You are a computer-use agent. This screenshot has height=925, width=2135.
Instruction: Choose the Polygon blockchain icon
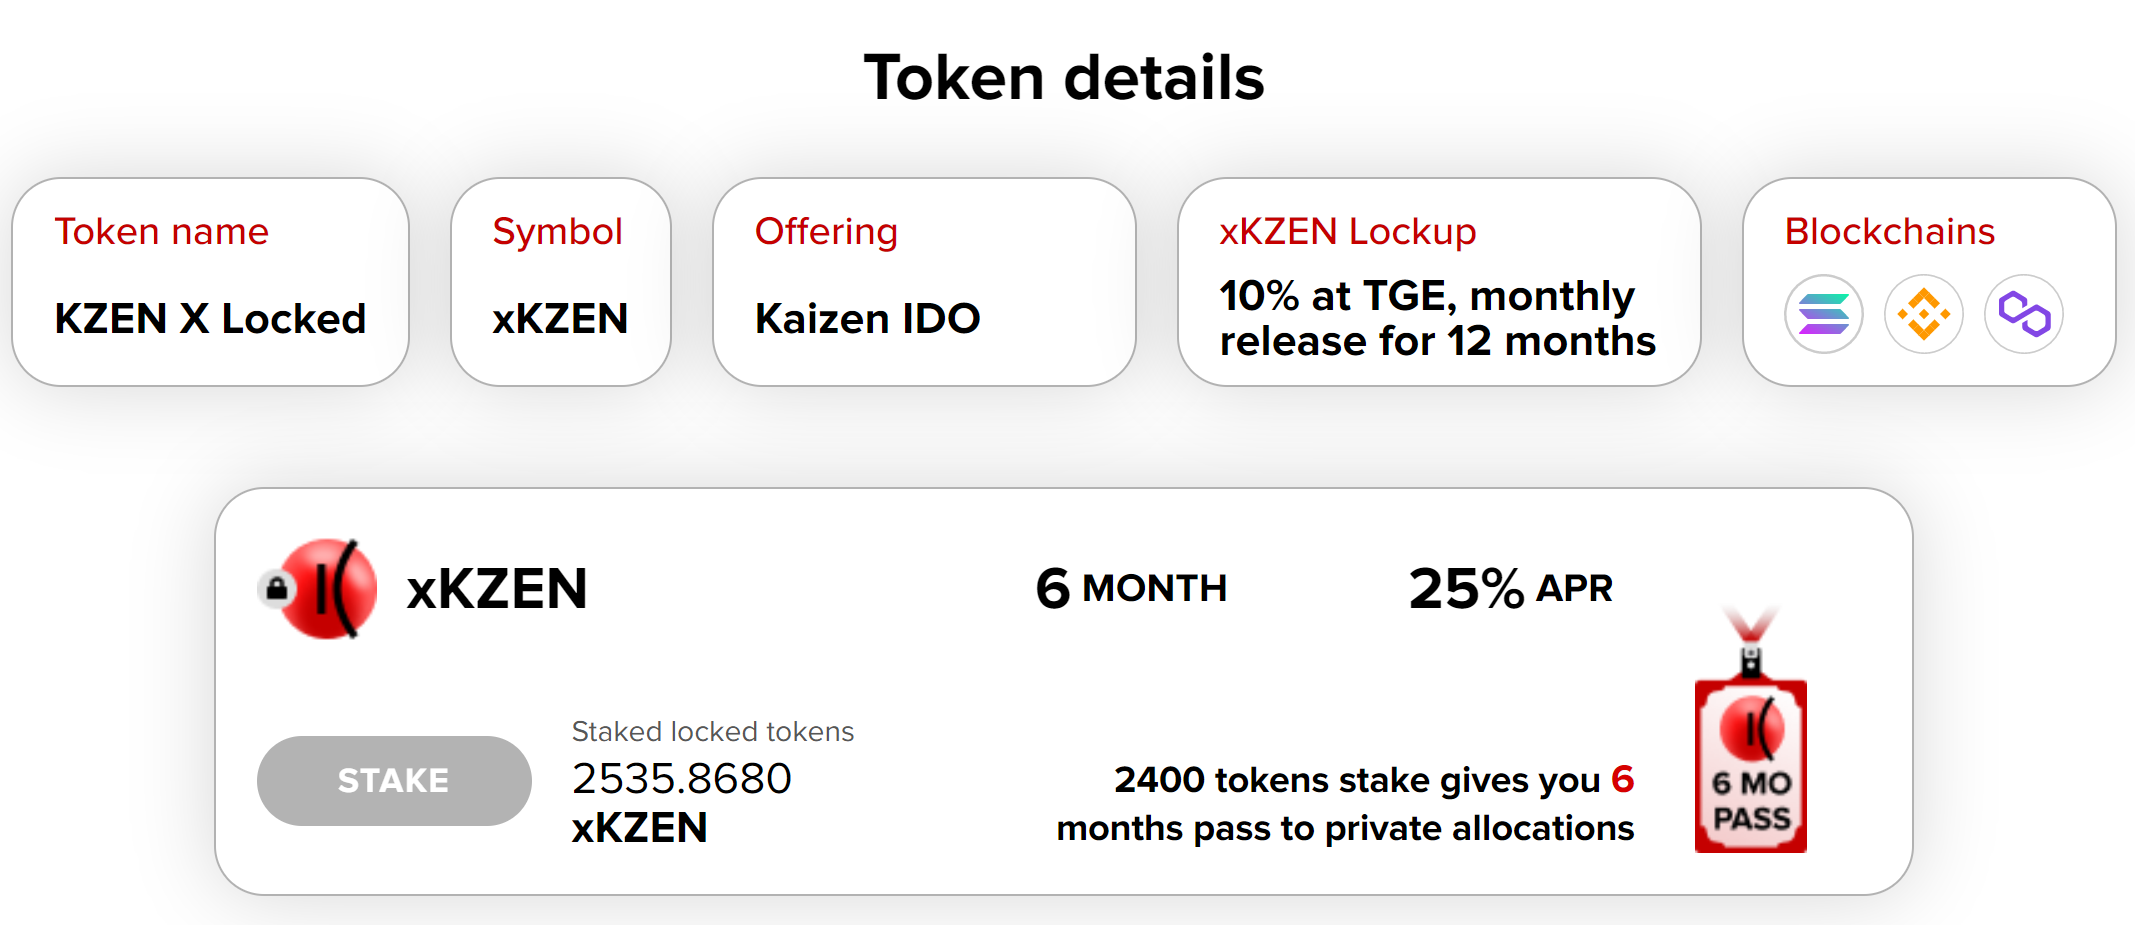point(2024,314)
